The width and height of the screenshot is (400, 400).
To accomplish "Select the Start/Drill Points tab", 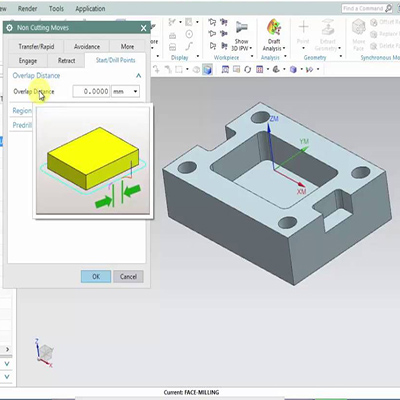I will click(115, 60).
